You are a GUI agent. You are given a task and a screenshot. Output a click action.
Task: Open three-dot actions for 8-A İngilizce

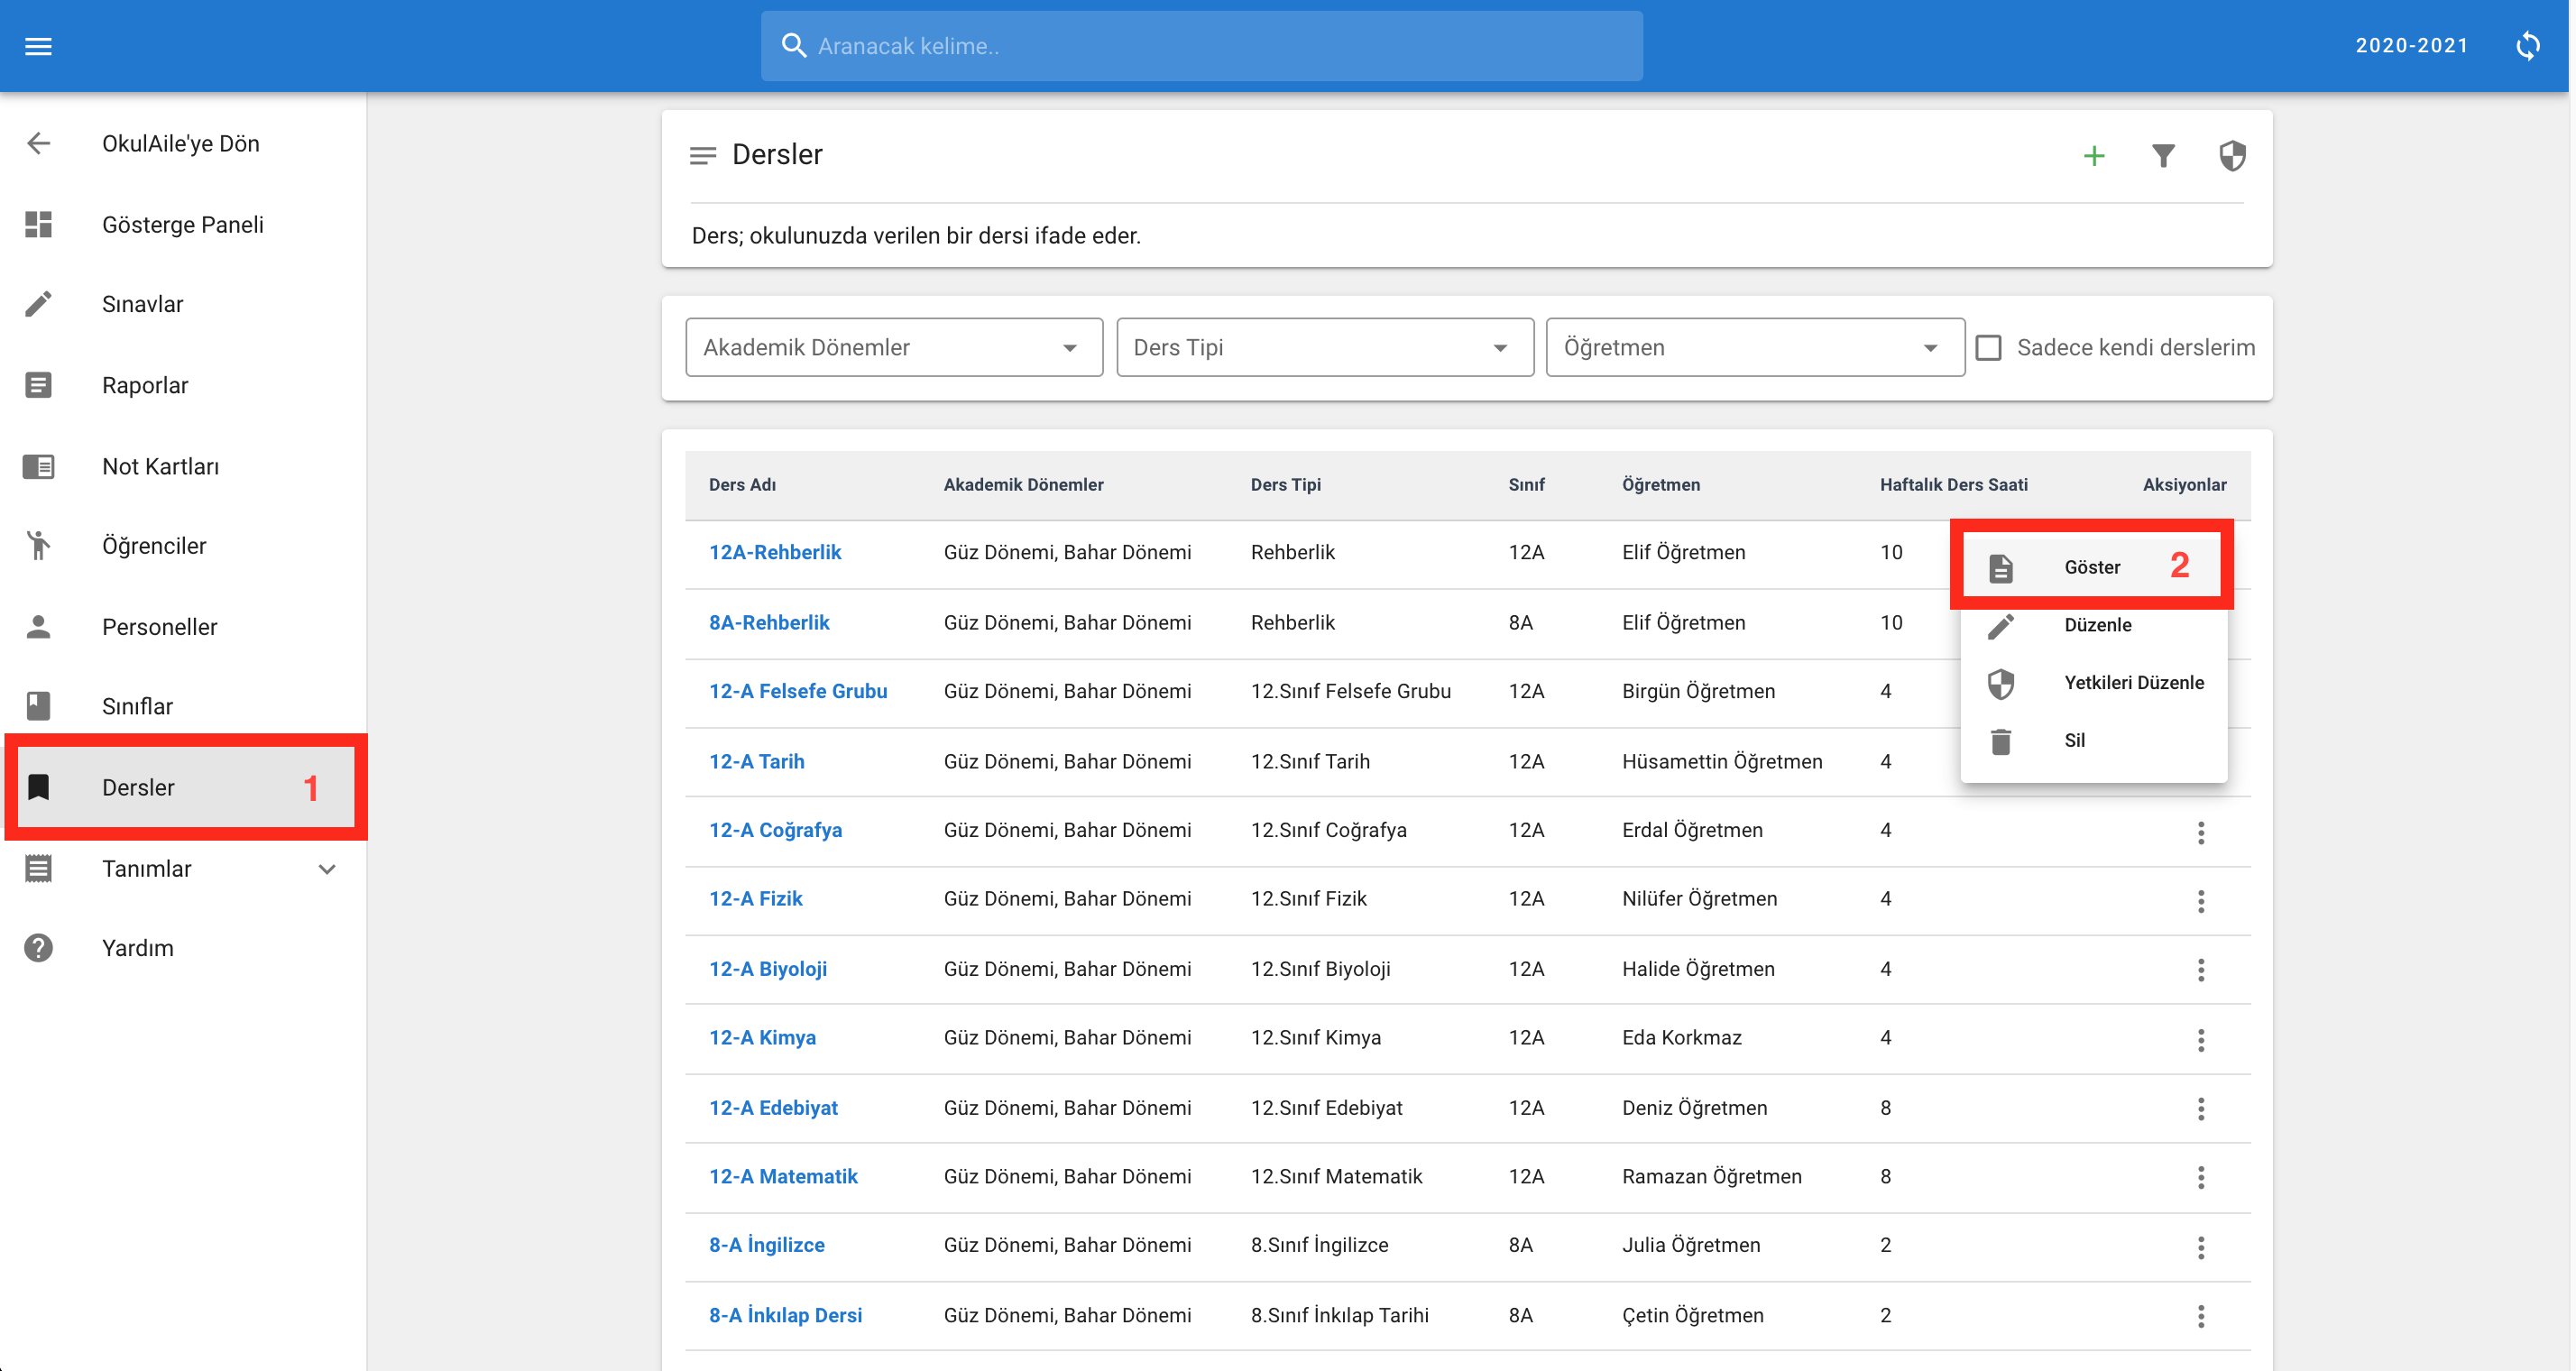(2200, 1247)
